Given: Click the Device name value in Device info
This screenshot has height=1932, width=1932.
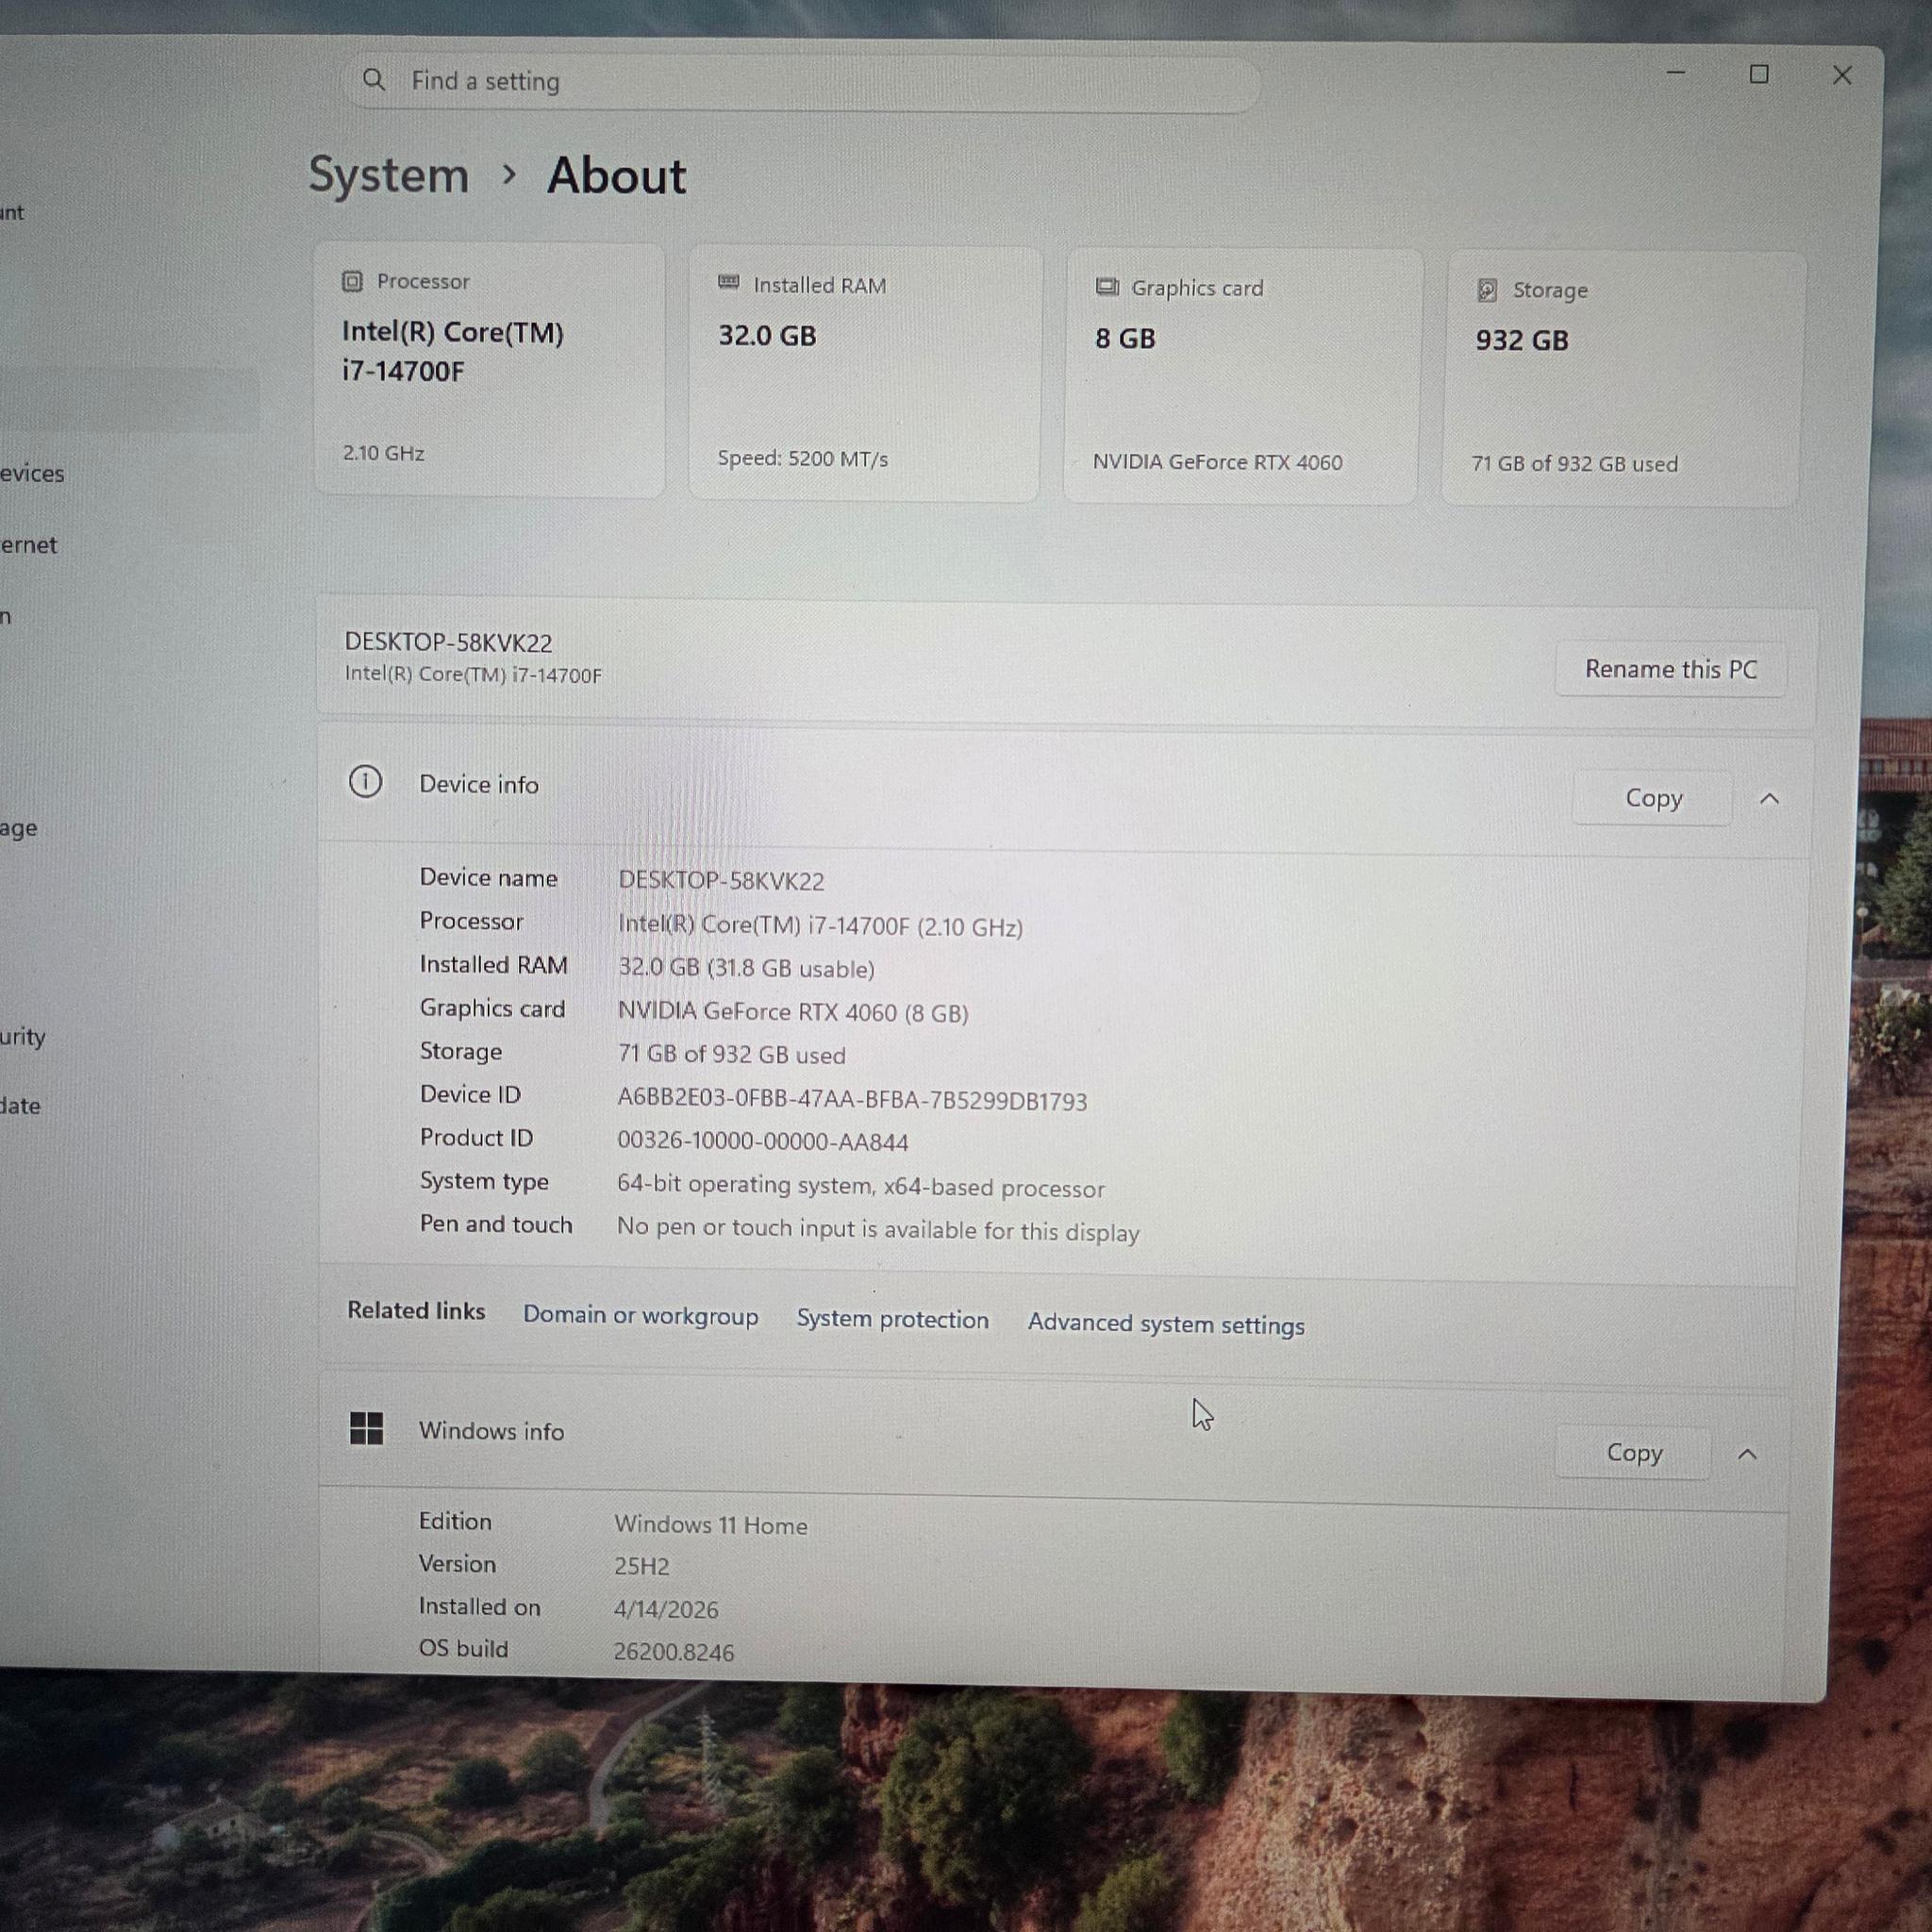Looking at the screenshot, I should [x=721, y=880].
